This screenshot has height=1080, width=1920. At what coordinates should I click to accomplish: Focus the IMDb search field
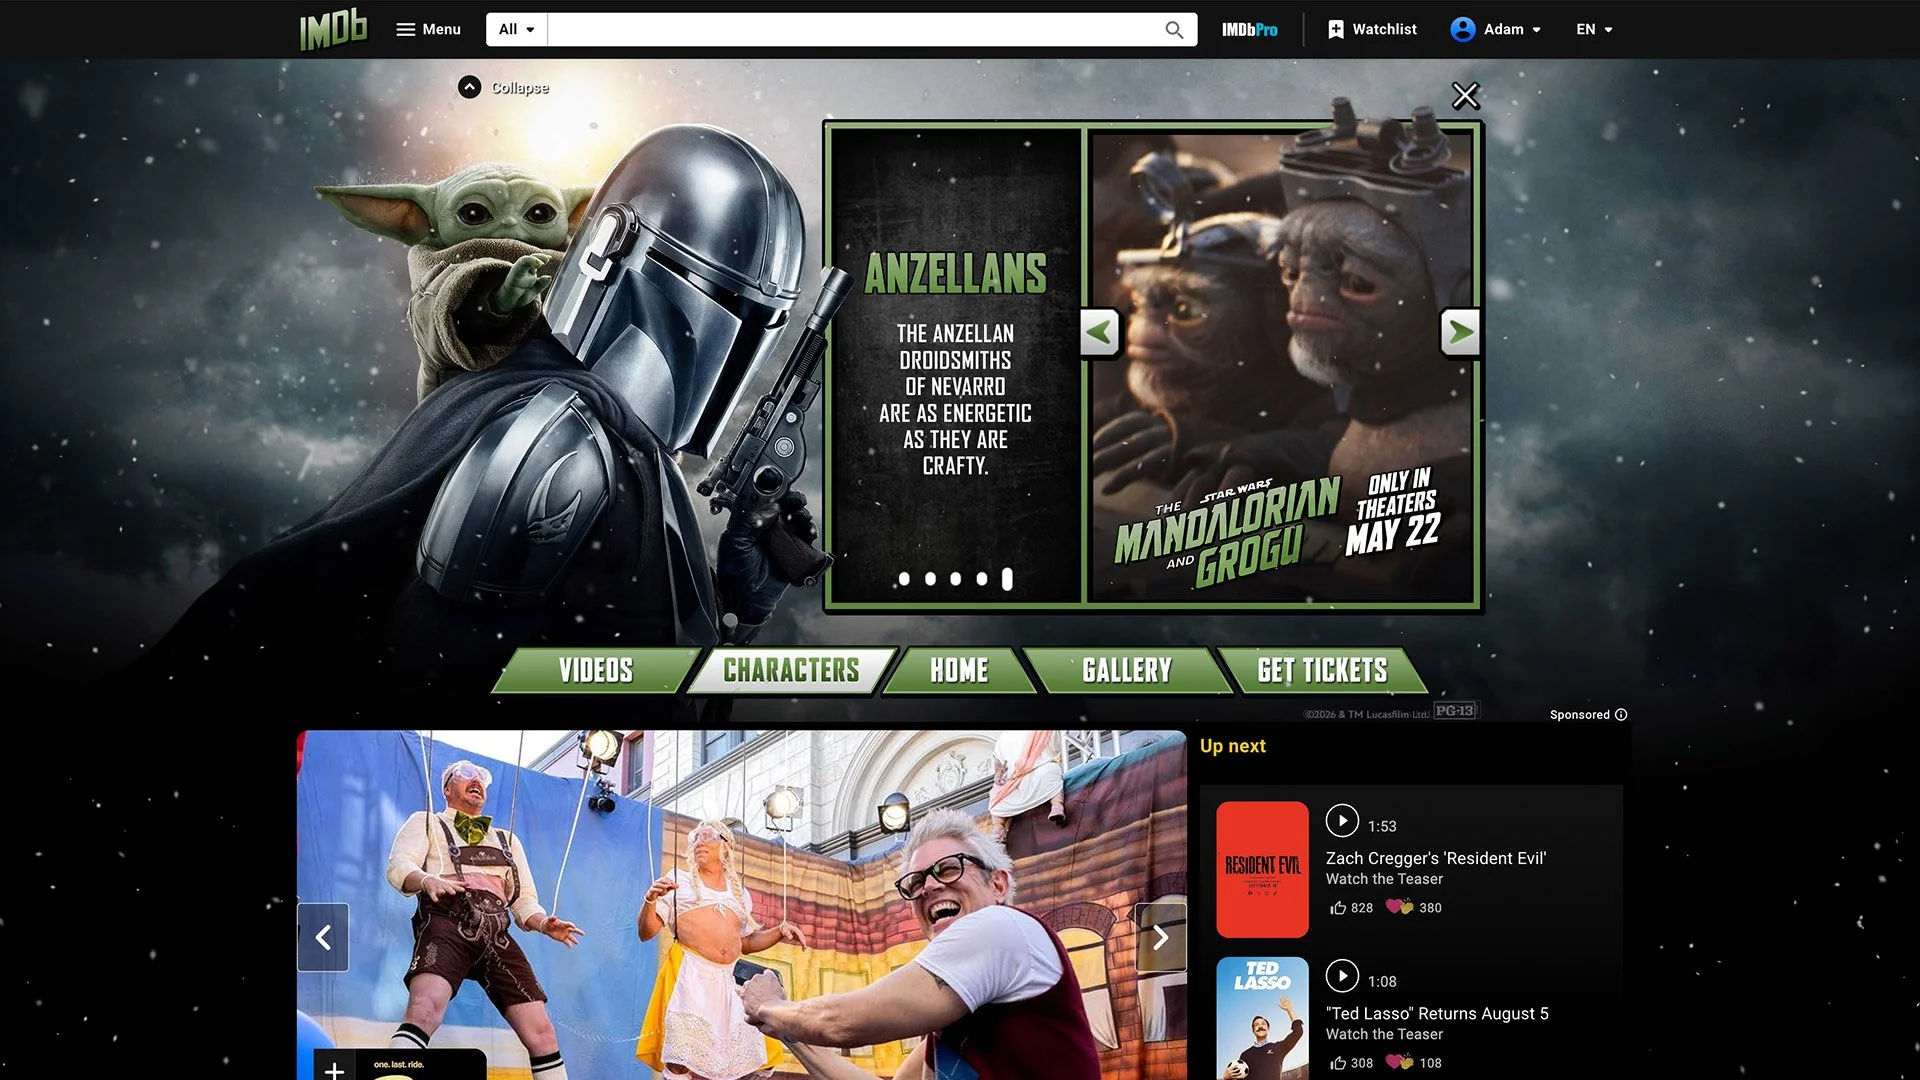[856, 30]
